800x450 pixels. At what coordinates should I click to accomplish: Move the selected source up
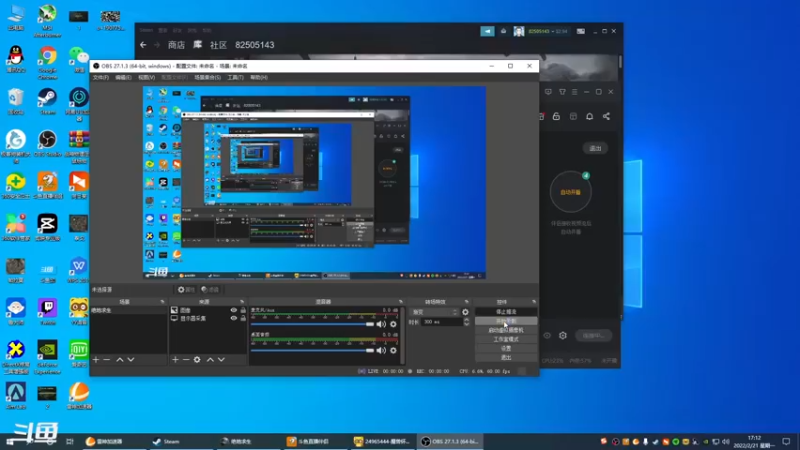[x=210, y=360]
